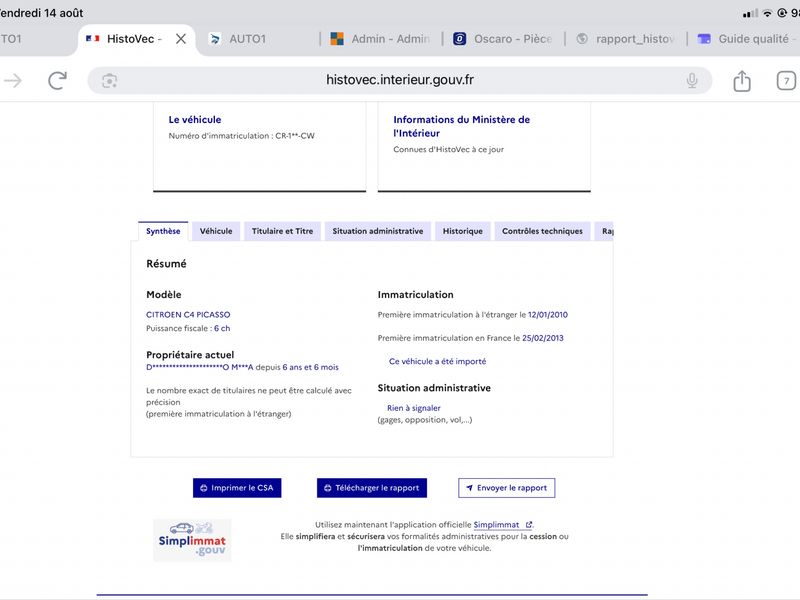This screenshot has height=600, width=800.
Task: Click the rotation lock icon in status bar
Action: [782, 13]
